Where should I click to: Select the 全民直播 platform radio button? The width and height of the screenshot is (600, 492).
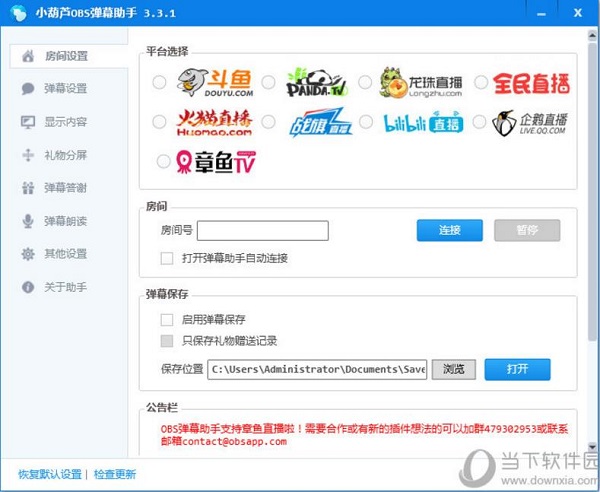pos(481,82)
